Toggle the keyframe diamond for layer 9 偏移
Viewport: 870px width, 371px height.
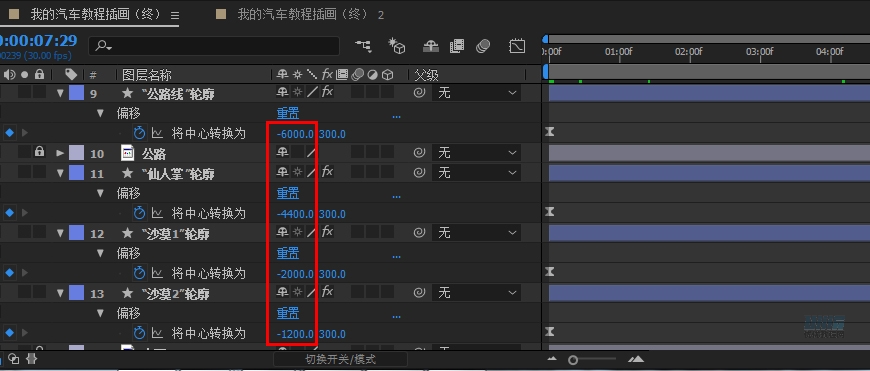point(9,133)
